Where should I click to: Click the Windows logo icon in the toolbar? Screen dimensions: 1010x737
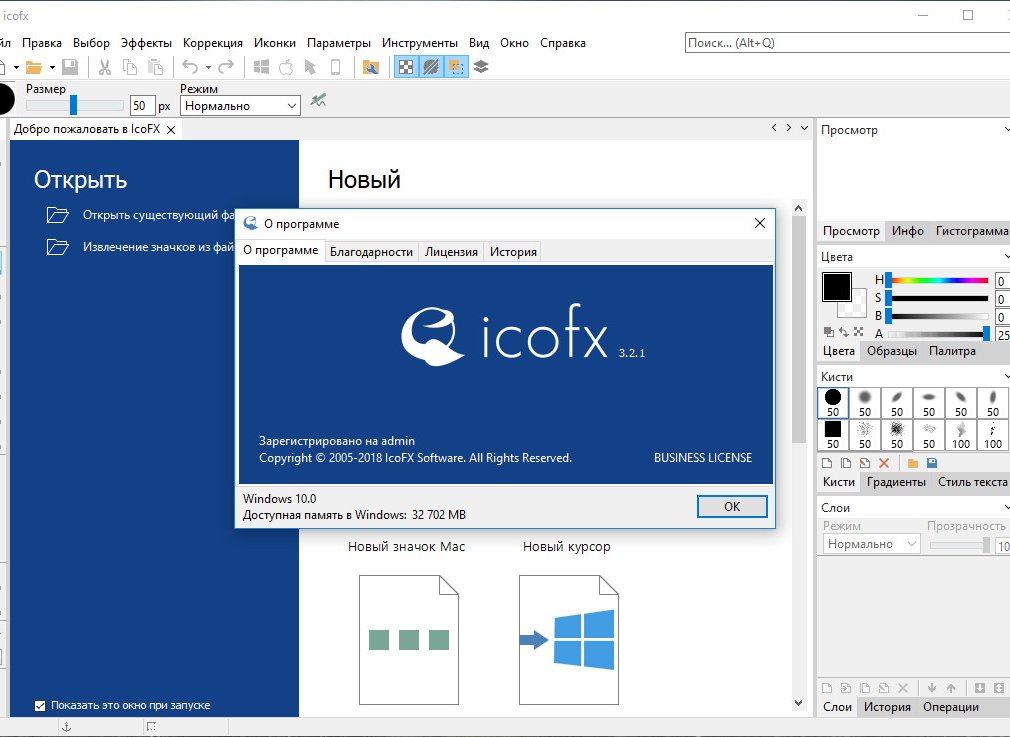coord(262,67)
